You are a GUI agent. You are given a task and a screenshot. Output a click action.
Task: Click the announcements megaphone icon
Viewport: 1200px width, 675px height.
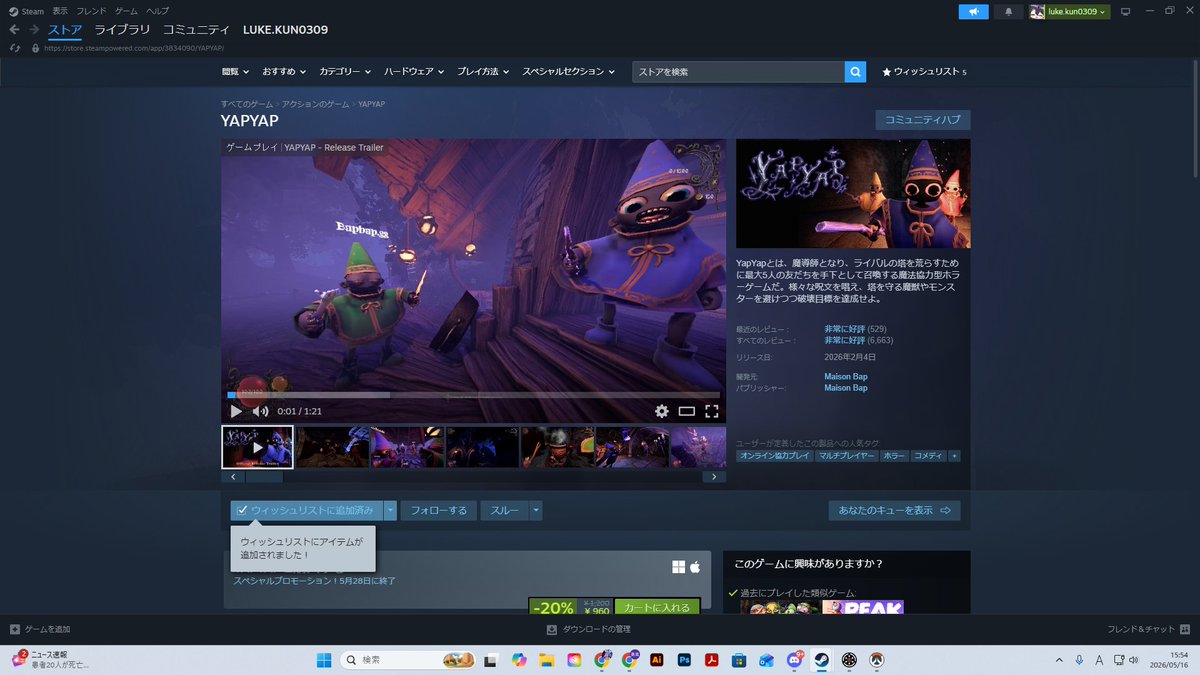tap(973, 12)
